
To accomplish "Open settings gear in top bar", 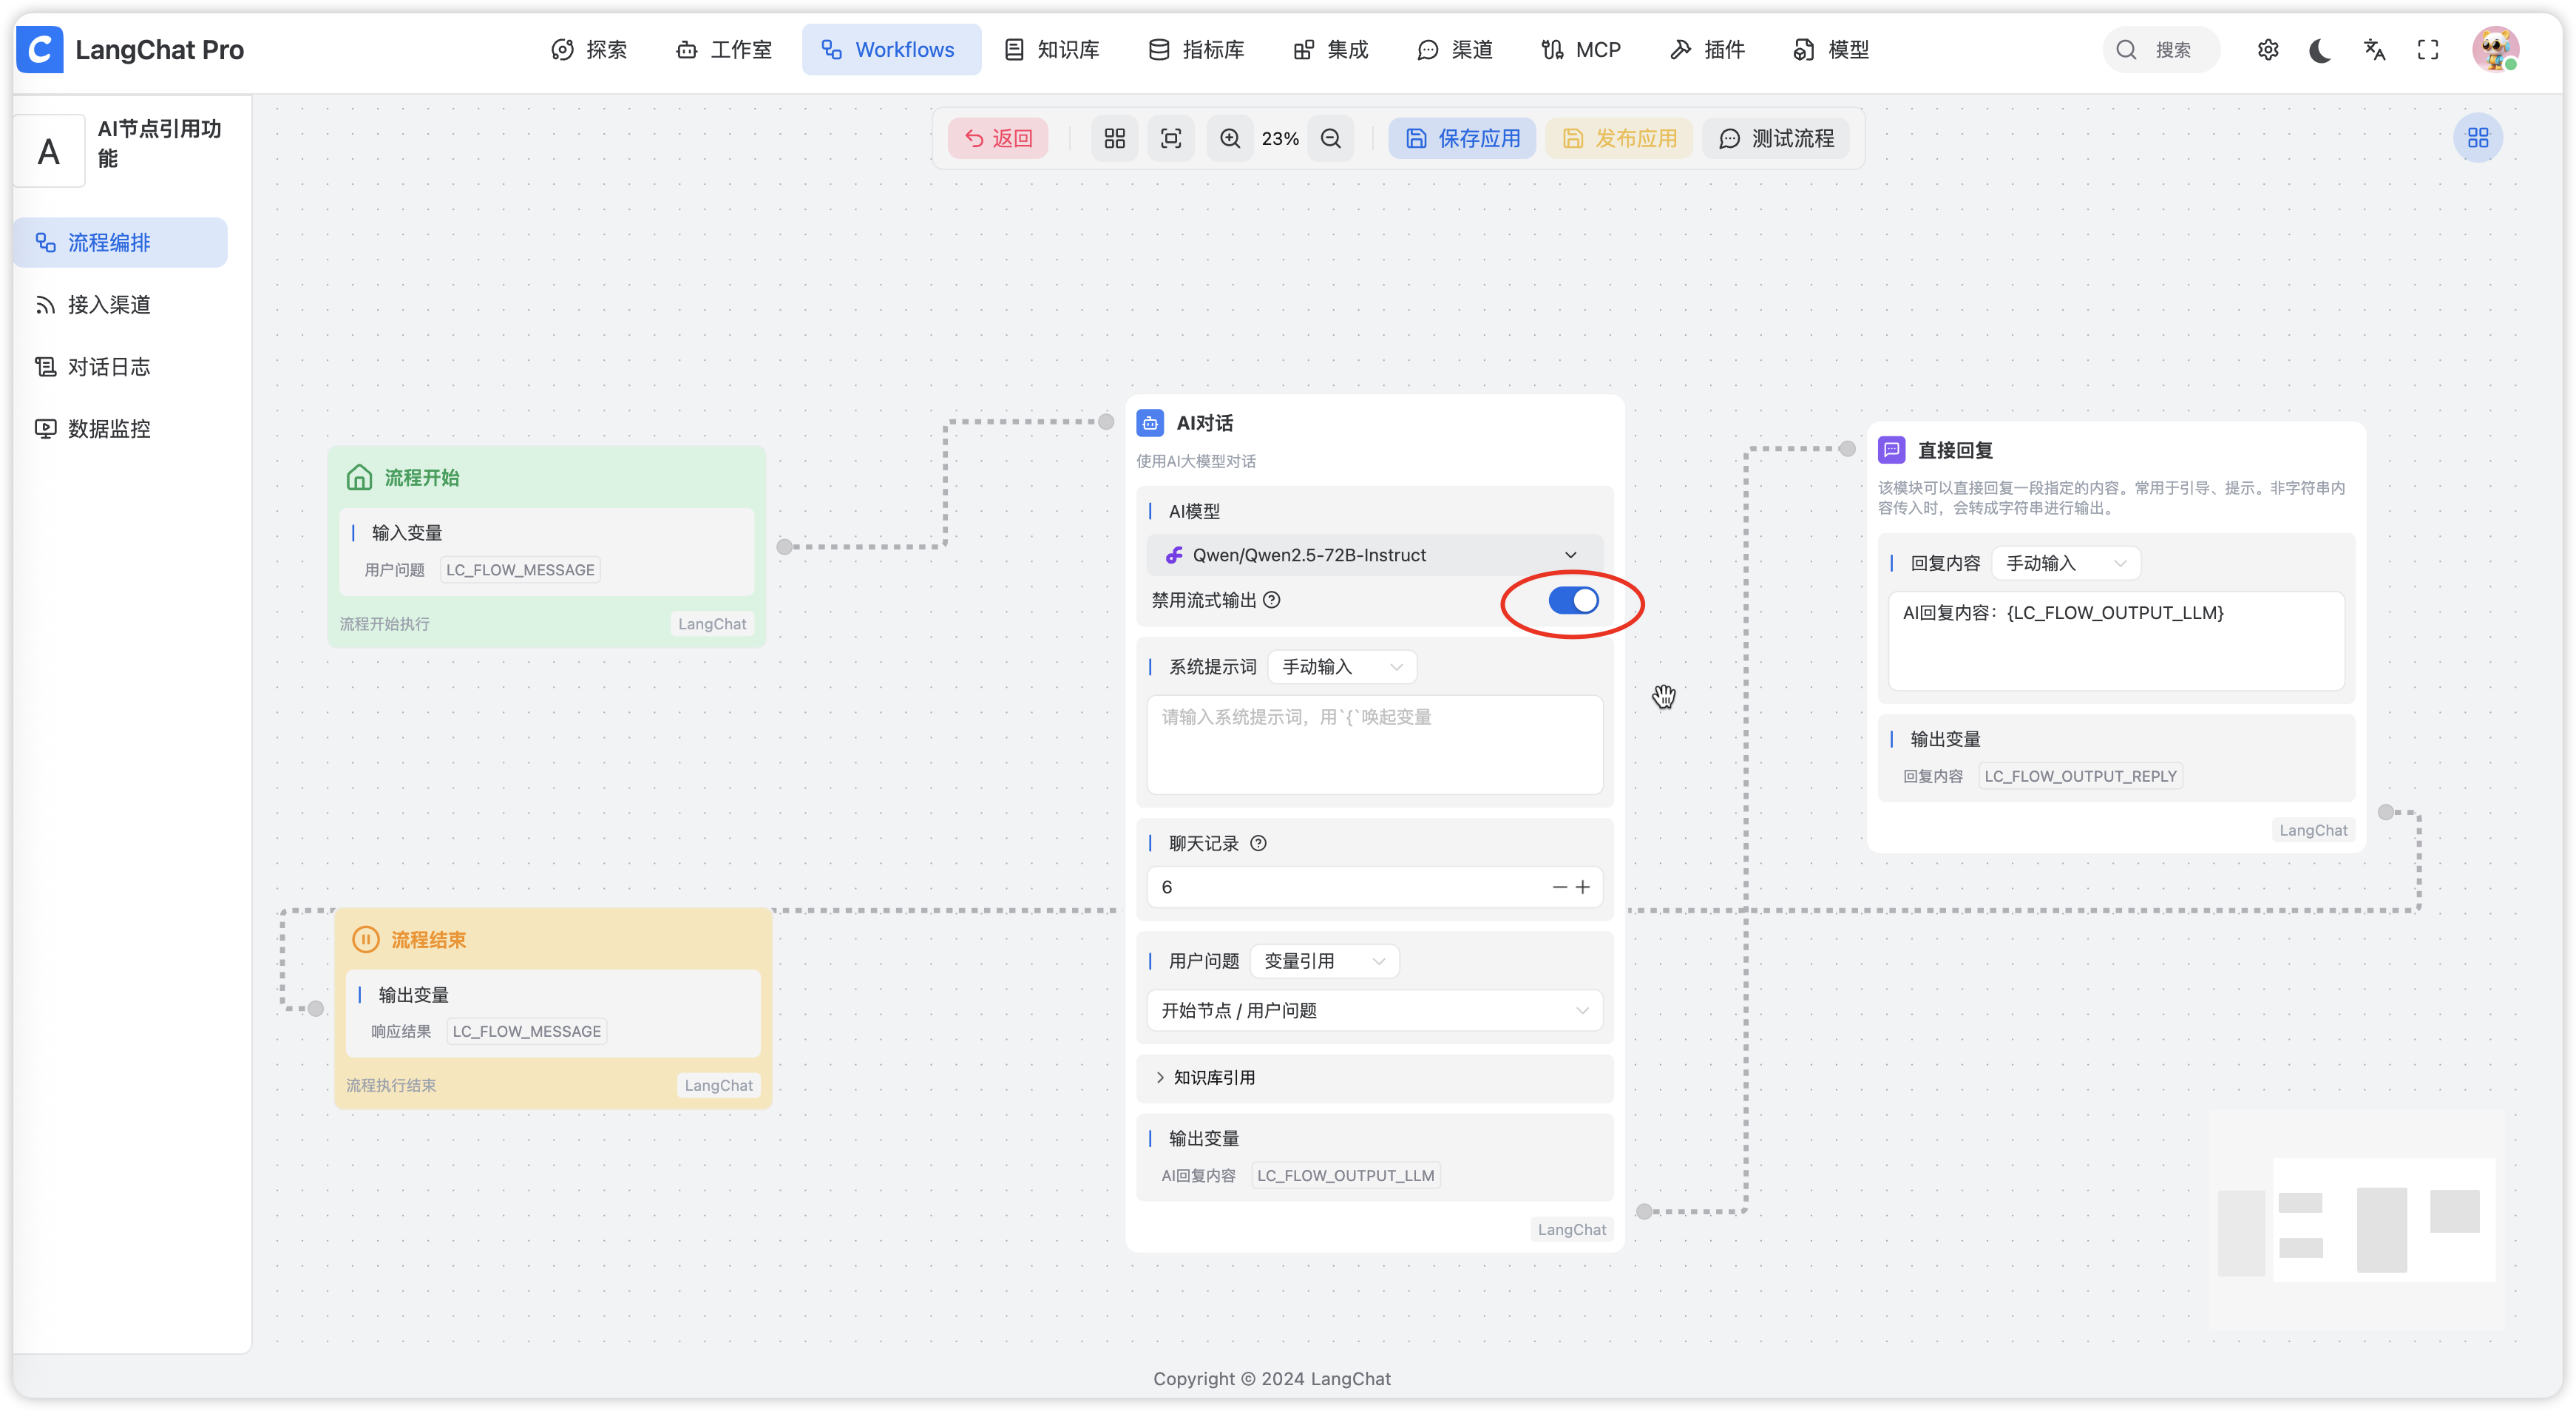I will click(2267, 50).
